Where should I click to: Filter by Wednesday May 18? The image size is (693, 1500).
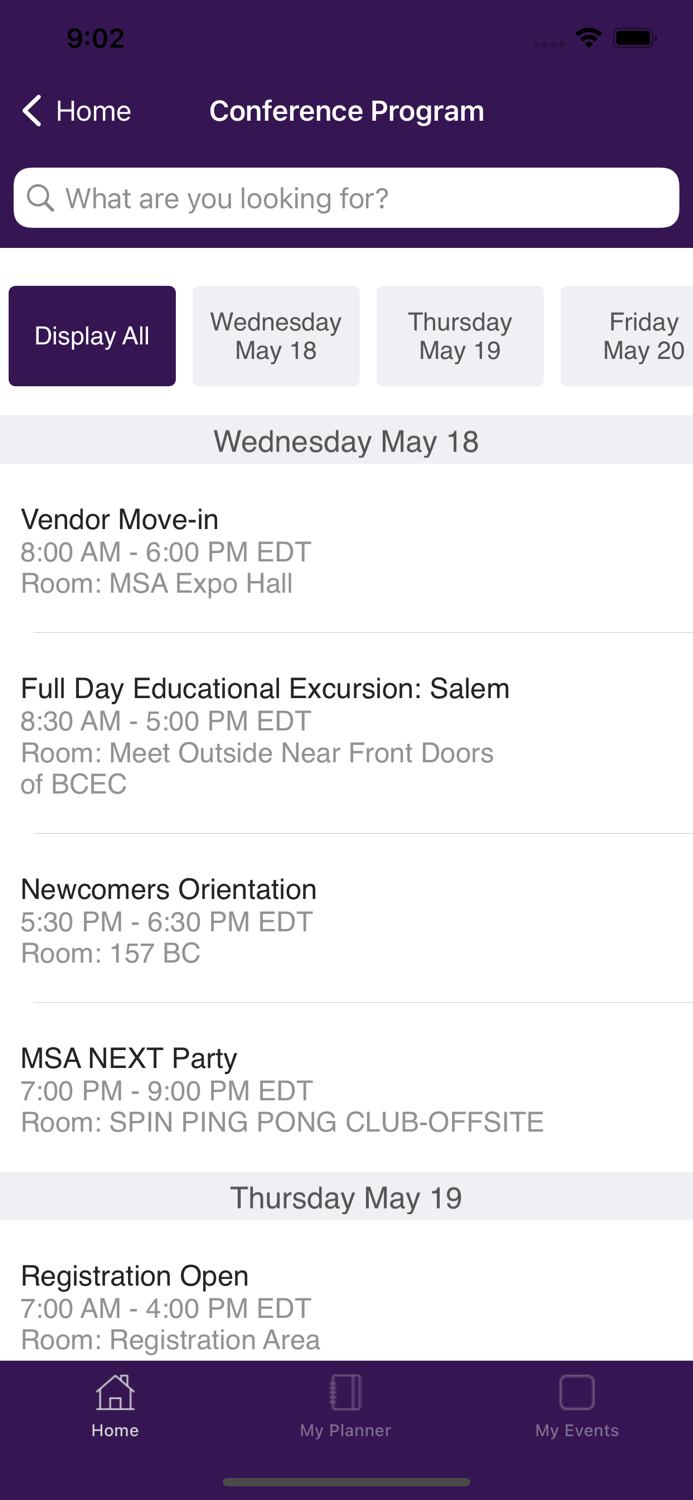tap(276, 336)
